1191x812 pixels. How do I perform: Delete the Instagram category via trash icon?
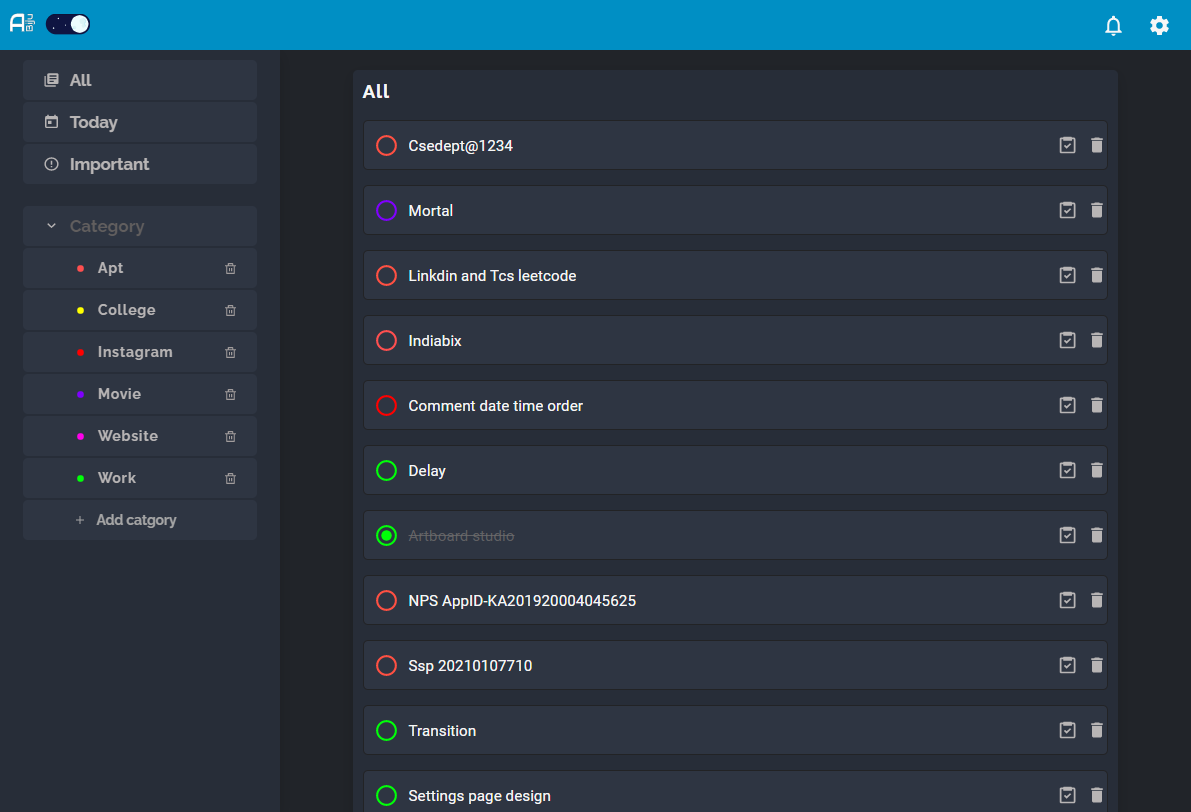[230, 352]
